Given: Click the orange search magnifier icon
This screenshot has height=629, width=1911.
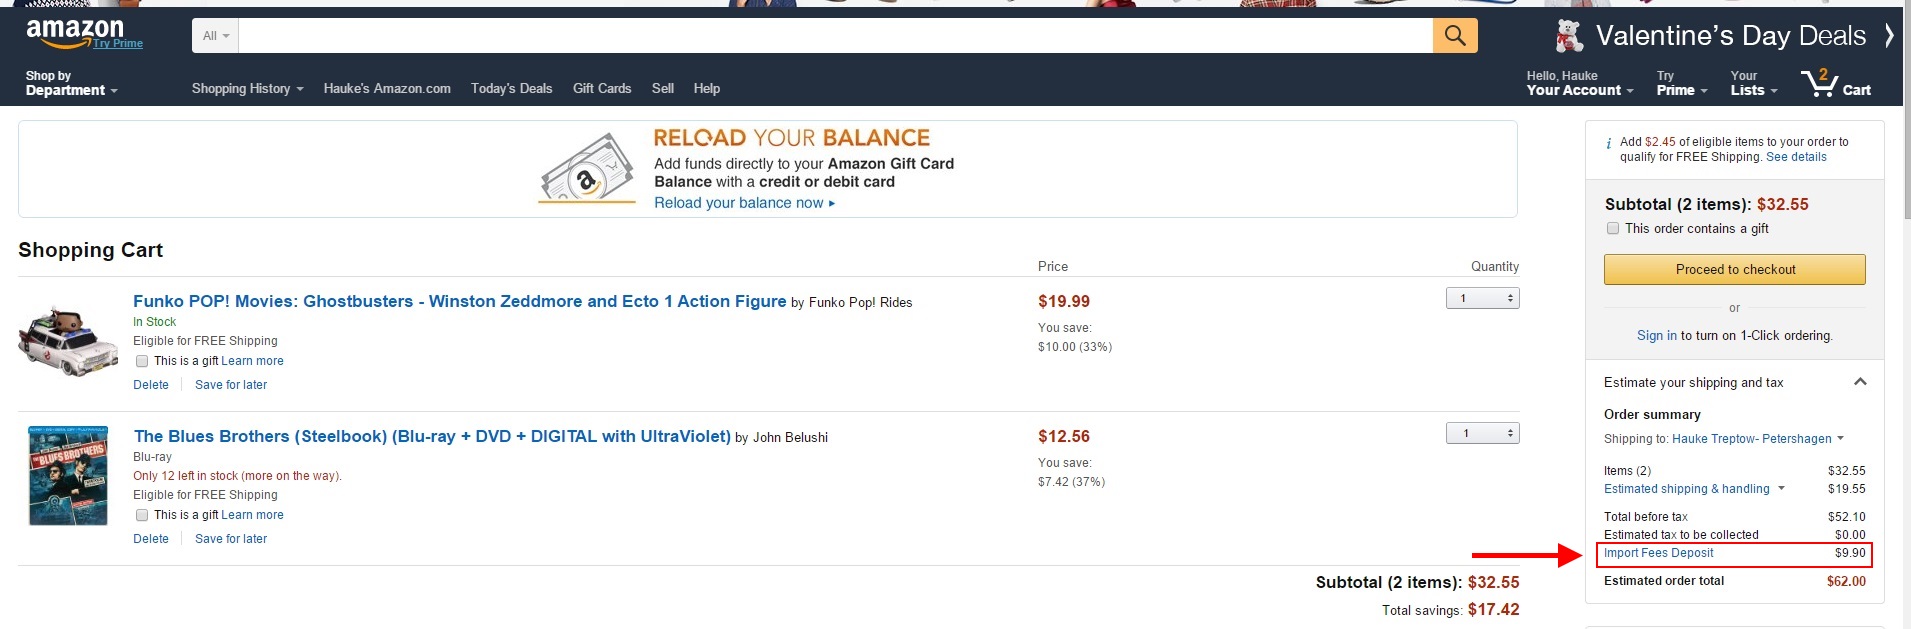Looking at the screenshot, I should click(1455, 36).
